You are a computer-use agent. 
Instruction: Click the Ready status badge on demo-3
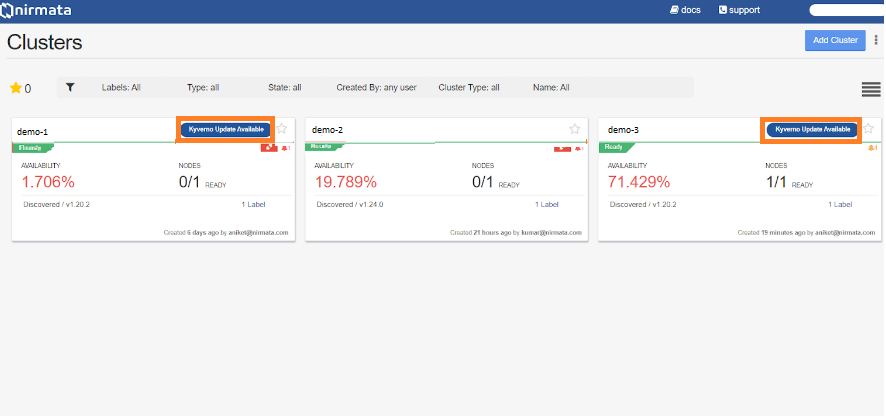pyautogui.click(x=616, y=147)
